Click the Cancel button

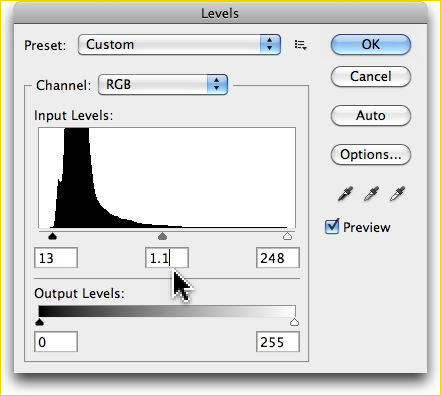pos(371,77)
